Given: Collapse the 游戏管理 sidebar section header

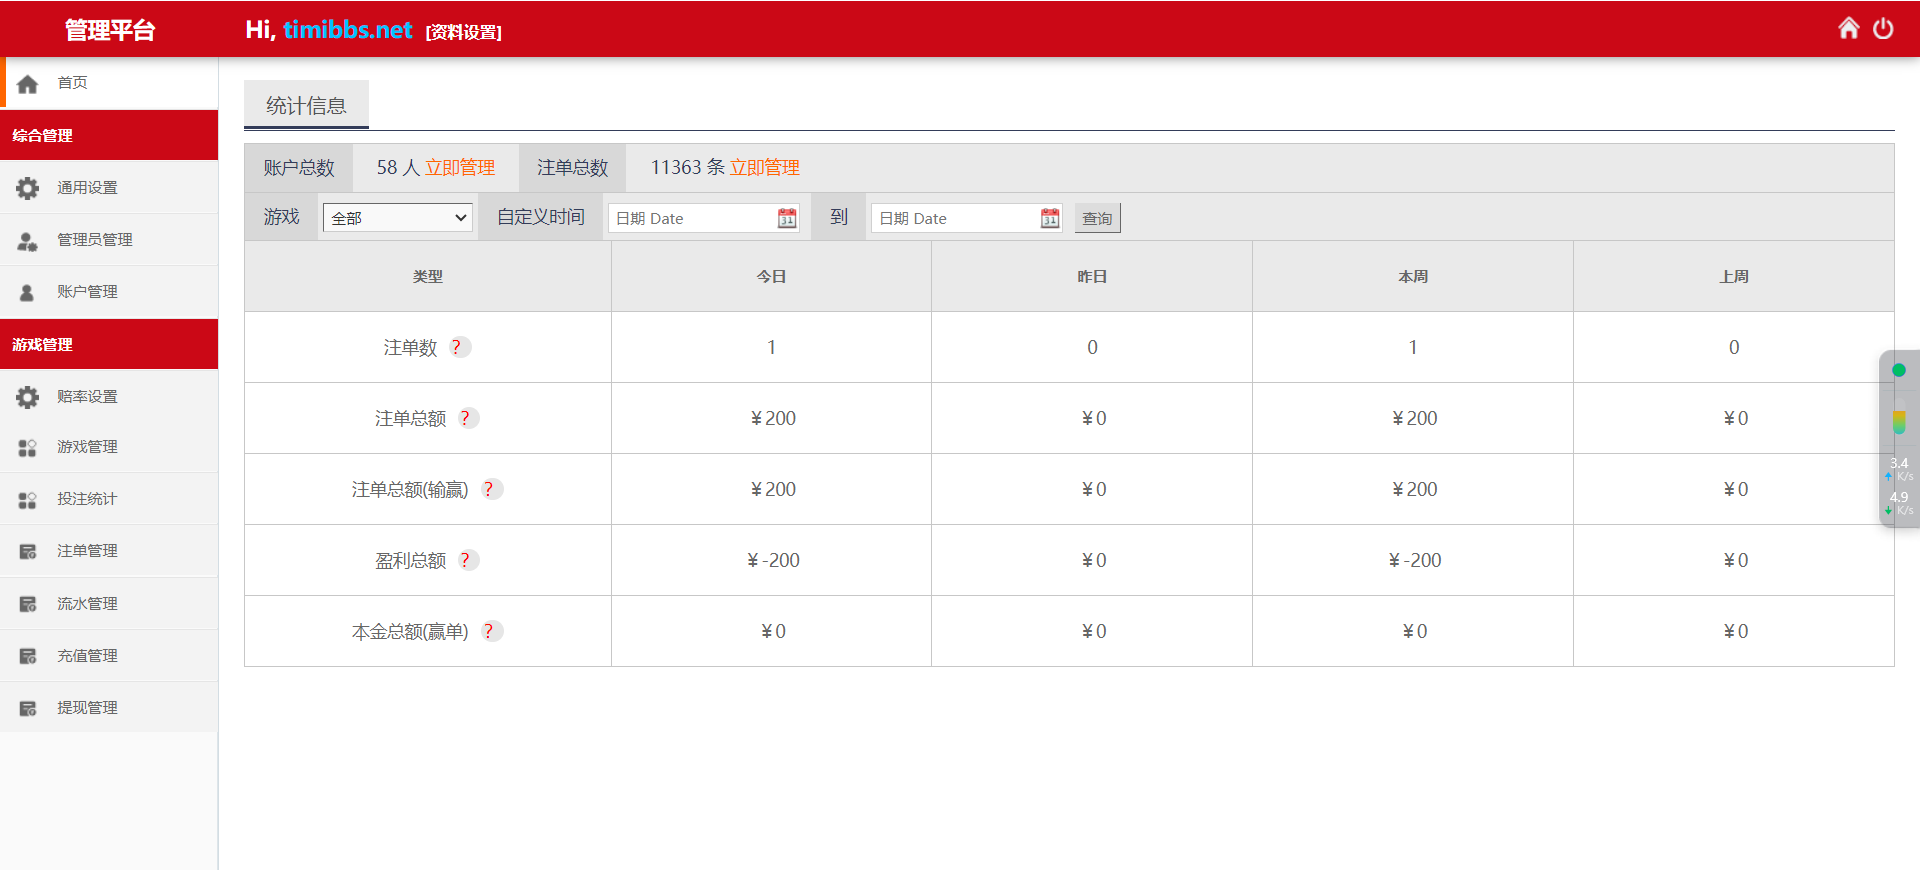Looking at the screenshot, I should (109, 344).
